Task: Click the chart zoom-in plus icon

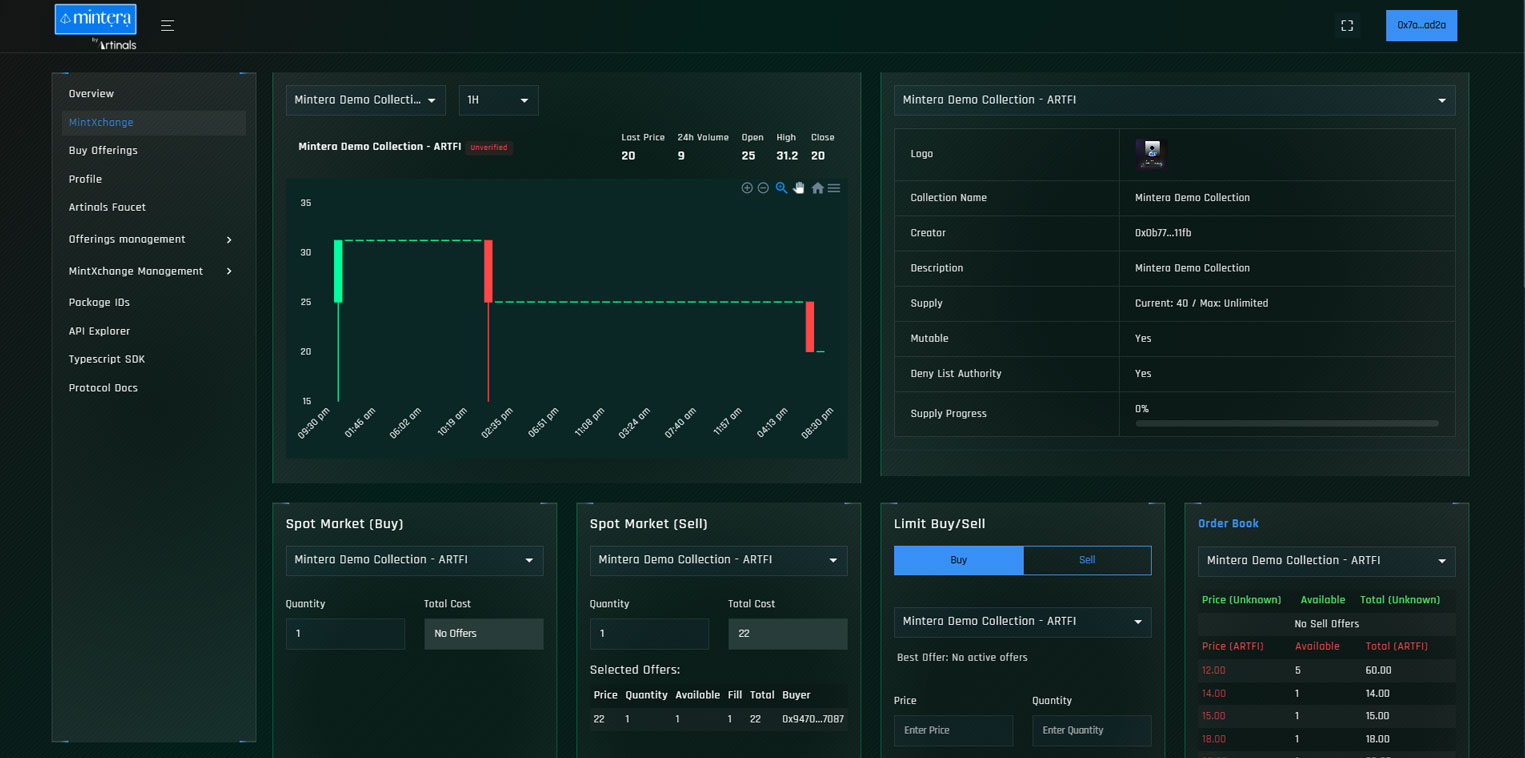Action: tap(747, 188)
